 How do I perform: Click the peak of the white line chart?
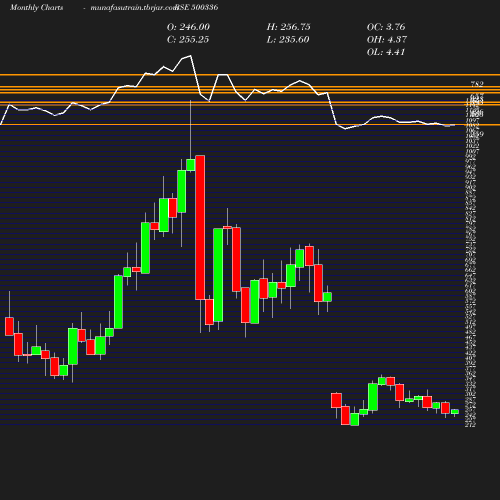click(x=191, y=56)
